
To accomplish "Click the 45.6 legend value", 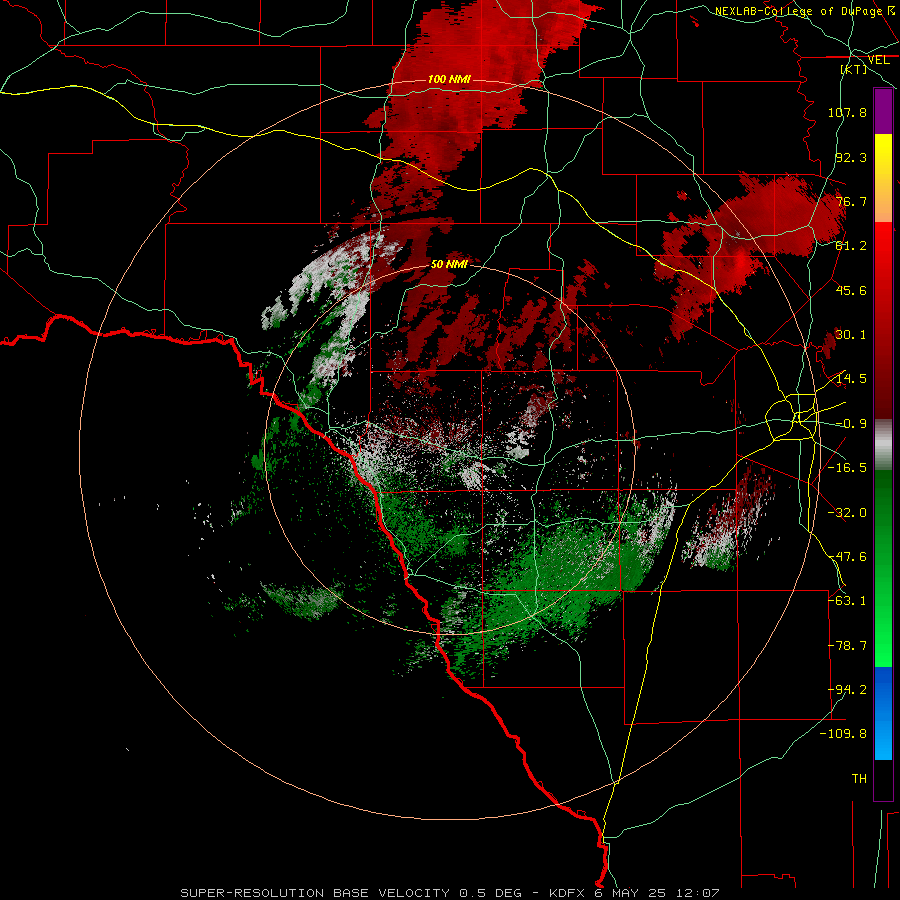I will click(851, 290).
